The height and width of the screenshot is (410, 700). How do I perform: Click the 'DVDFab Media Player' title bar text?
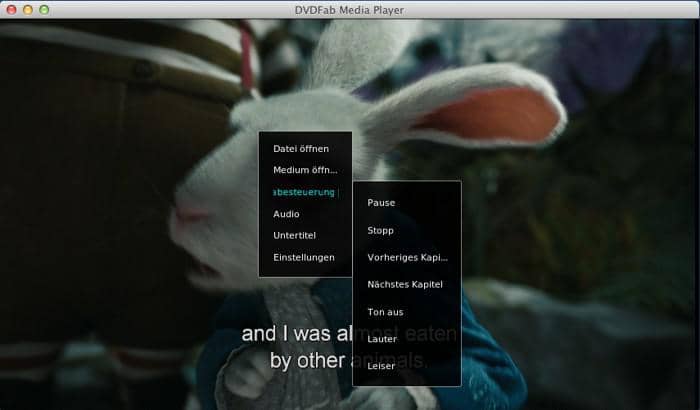[x=349, y=9]
